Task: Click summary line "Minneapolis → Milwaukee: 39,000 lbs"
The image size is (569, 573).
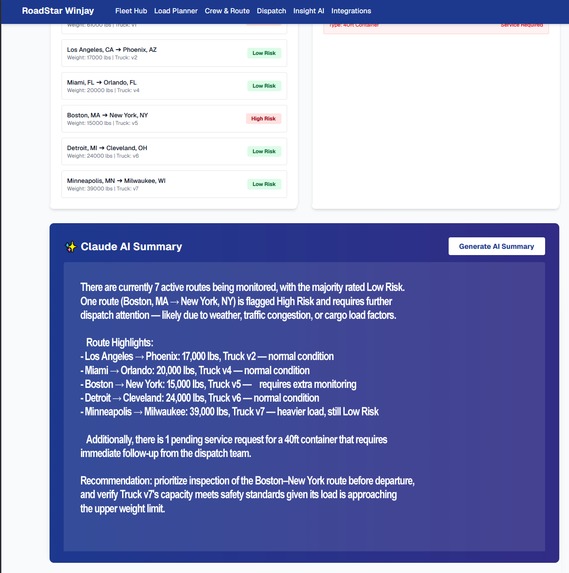Action: tap(230, 412)
